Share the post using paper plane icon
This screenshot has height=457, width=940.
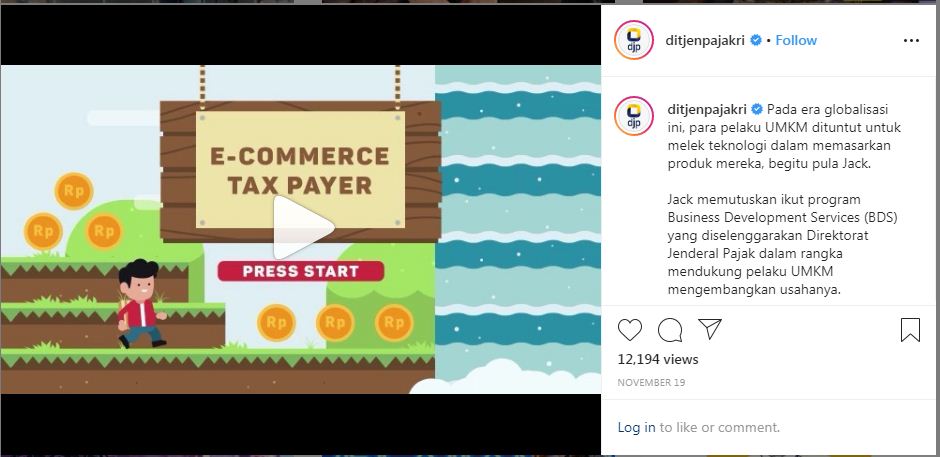[710, 329]
